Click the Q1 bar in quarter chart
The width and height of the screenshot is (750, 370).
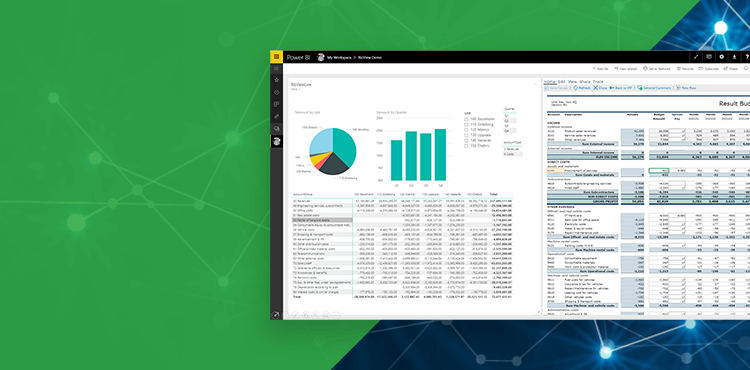point(396,160)
